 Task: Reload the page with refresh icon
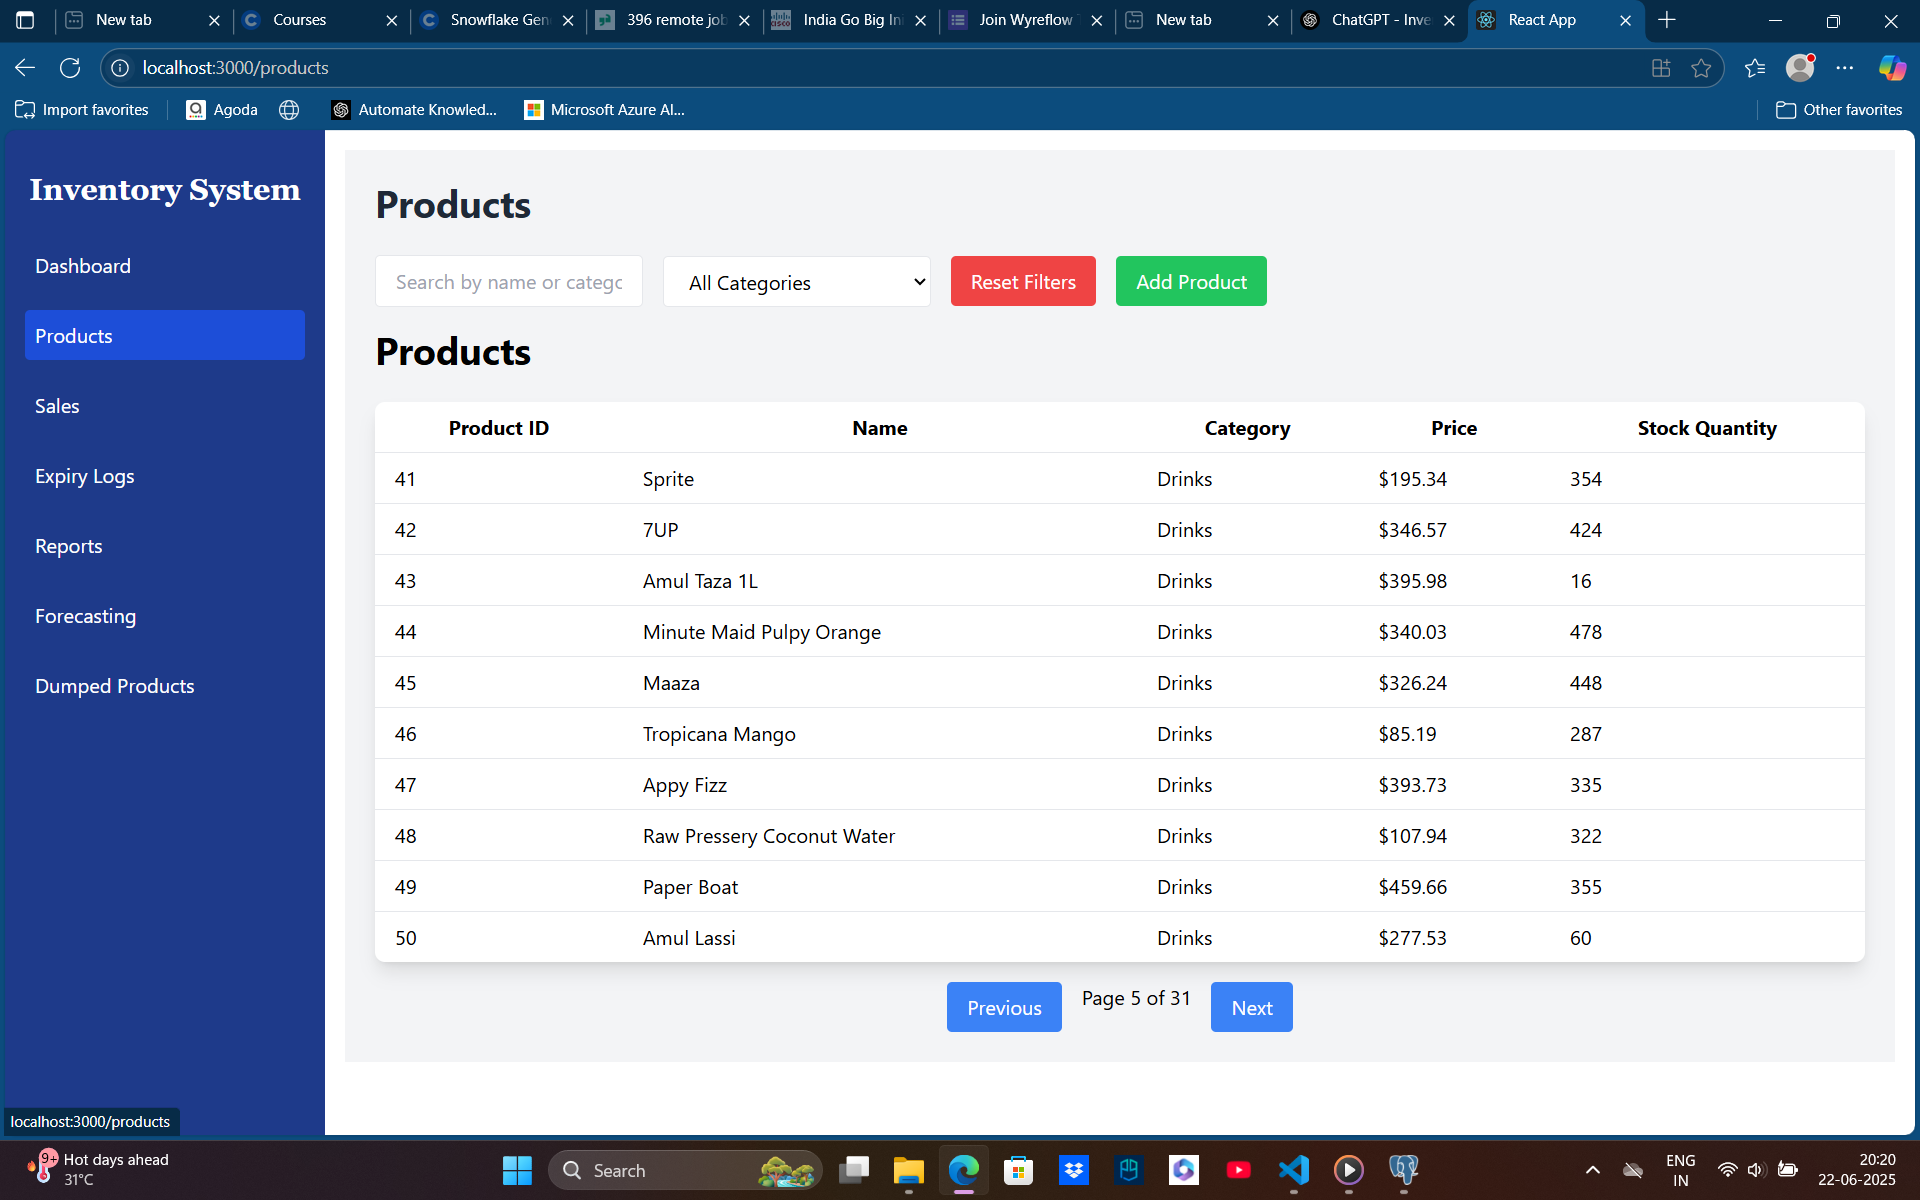[70, 68]
